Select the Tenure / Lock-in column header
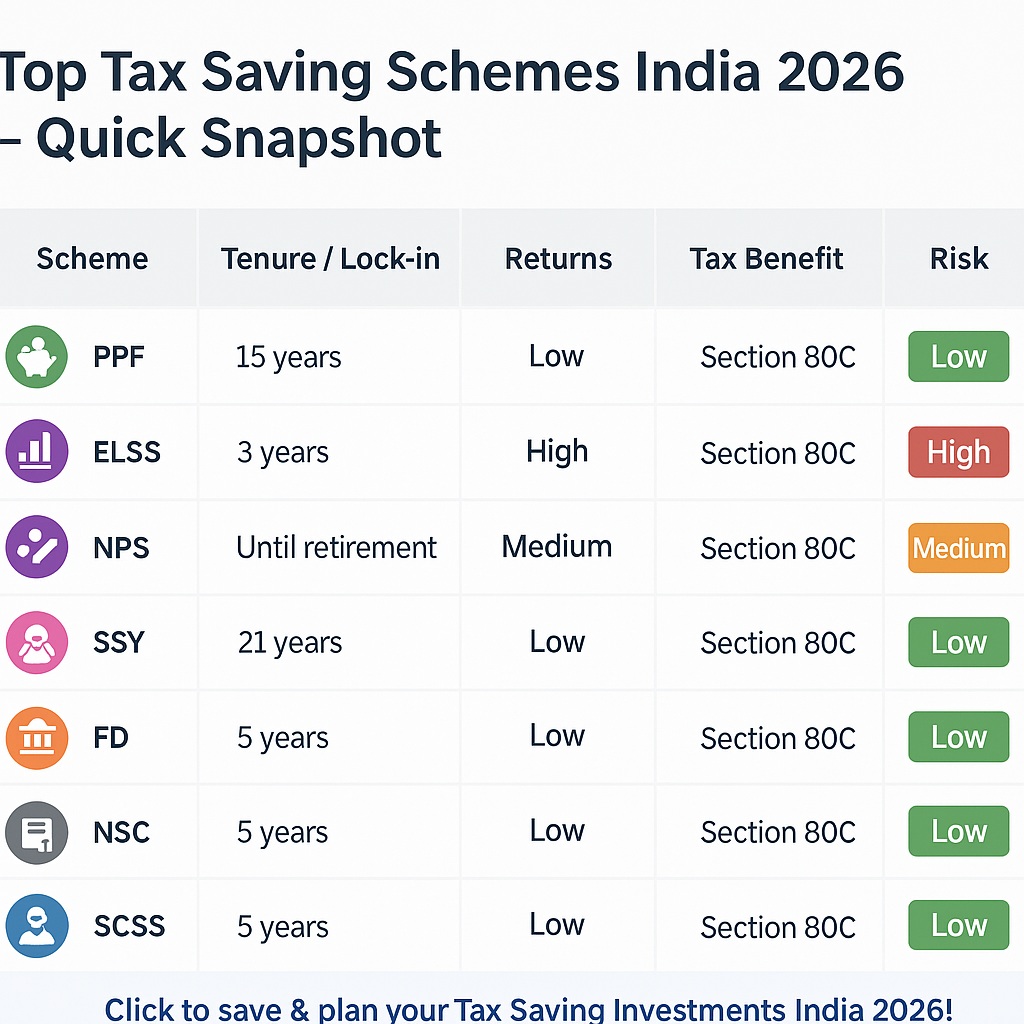1024x1024 pixels. (330, 259)
